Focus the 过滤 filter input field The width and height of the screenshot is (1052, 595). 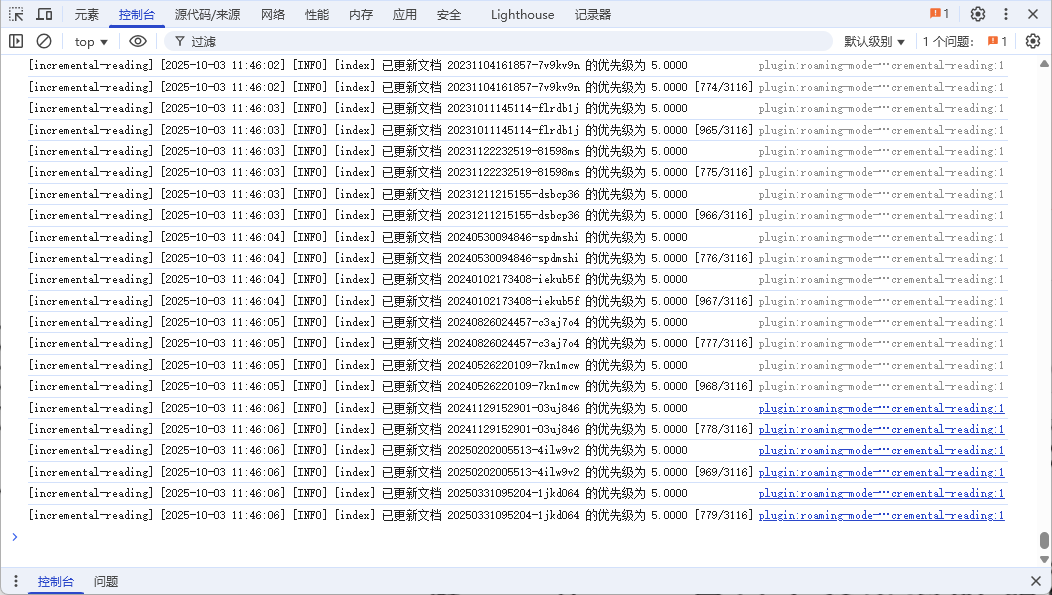[x=500, y=42]
